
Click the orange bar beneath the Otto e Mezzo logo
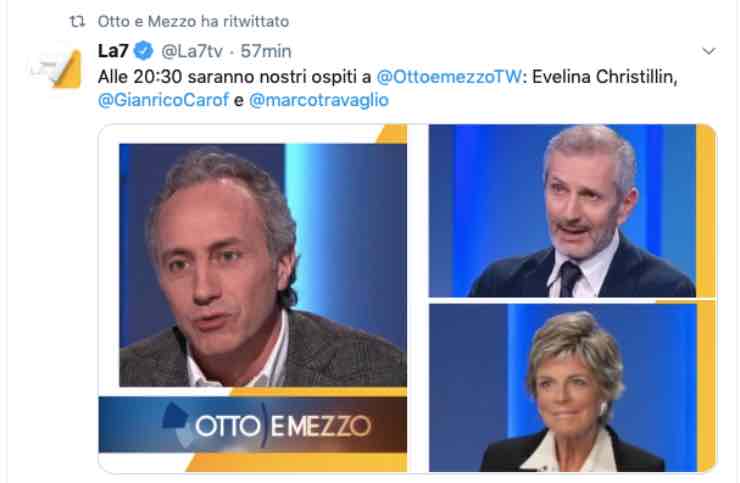click(x=296, y=462)
